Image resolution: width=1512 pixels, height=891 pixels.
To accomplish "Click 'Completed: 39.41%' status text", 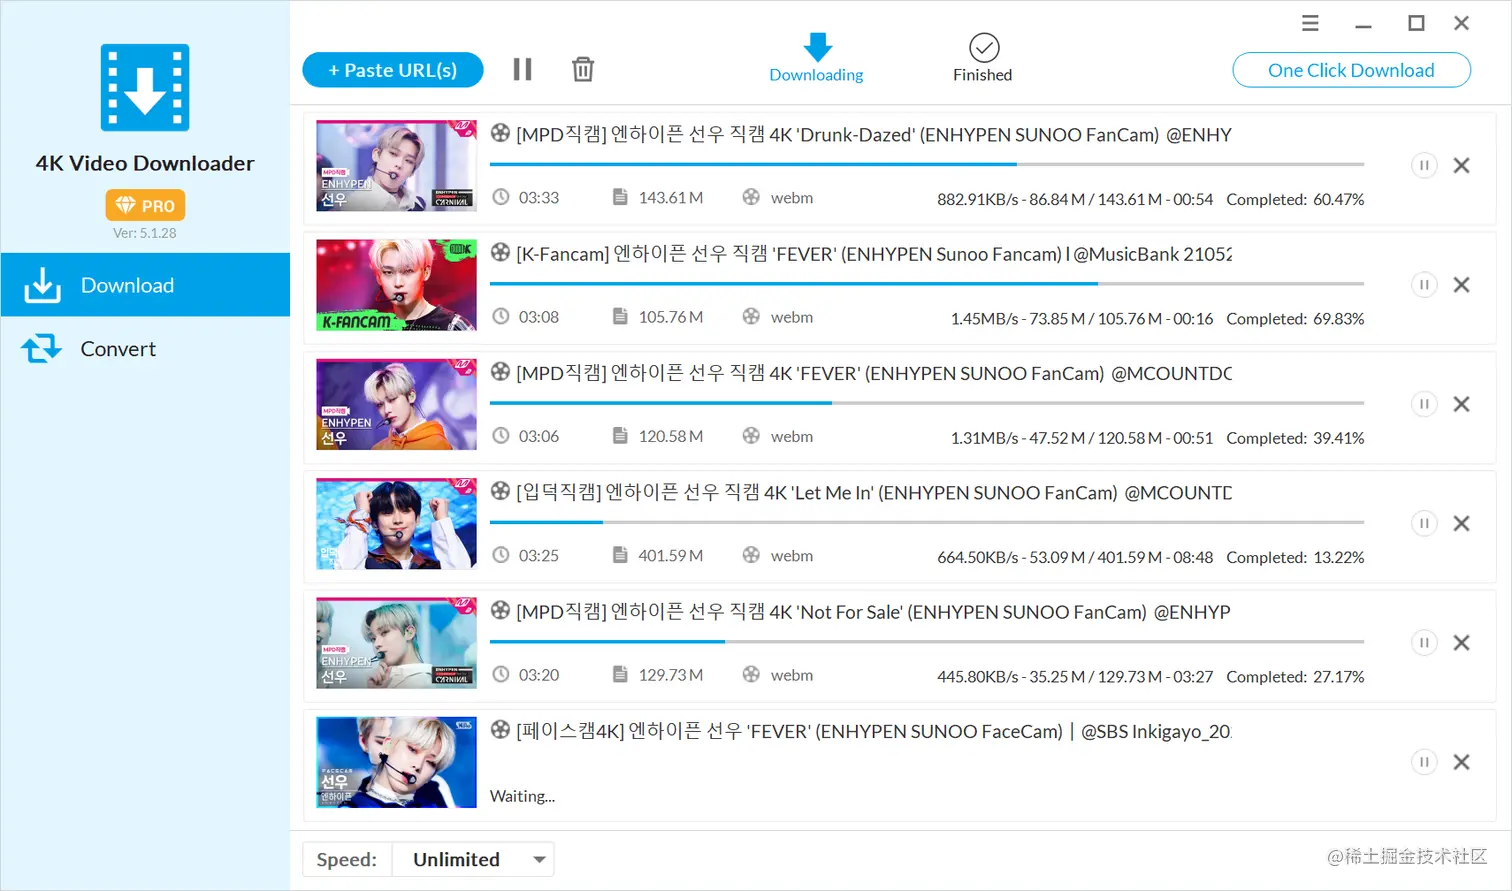I will click(x=1295, y=438).
